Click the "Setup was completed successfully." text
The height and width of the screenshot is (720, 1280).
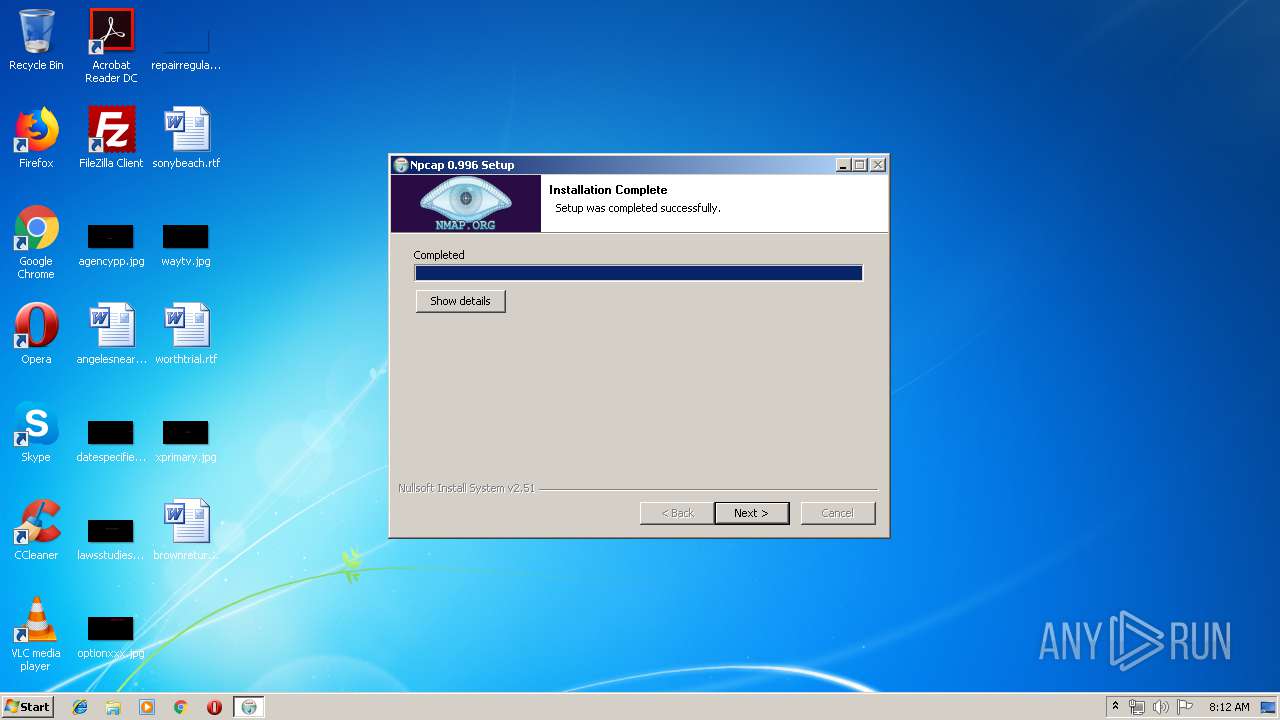(x=638, y=208)
